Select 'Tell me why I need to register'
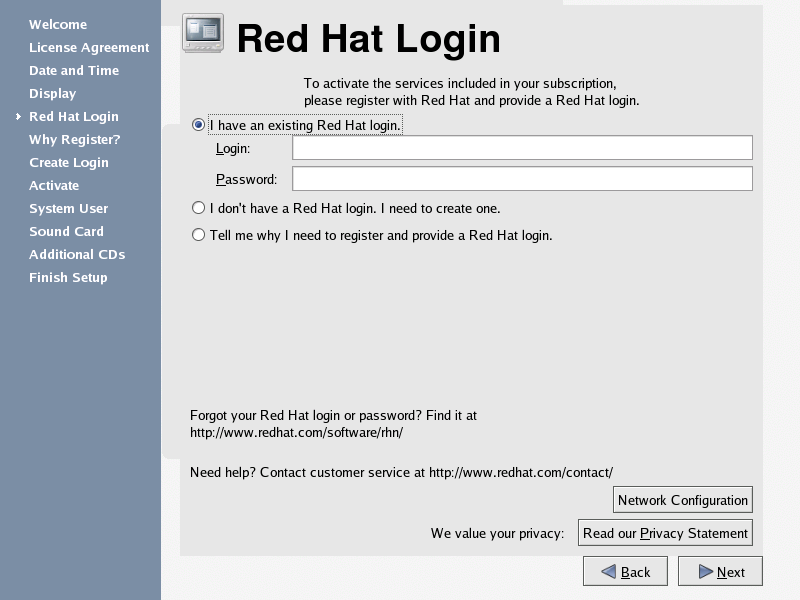 [198, 236]
